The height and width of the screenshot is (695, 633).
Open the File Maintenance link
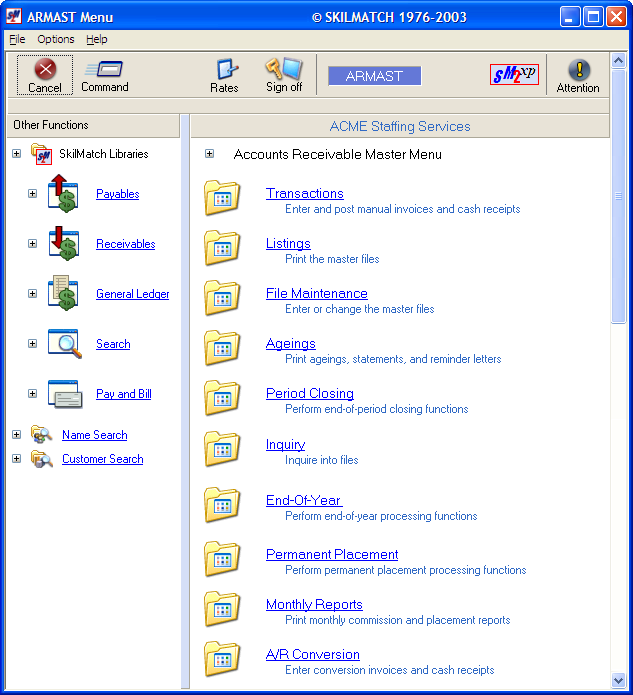pos(316,293)
